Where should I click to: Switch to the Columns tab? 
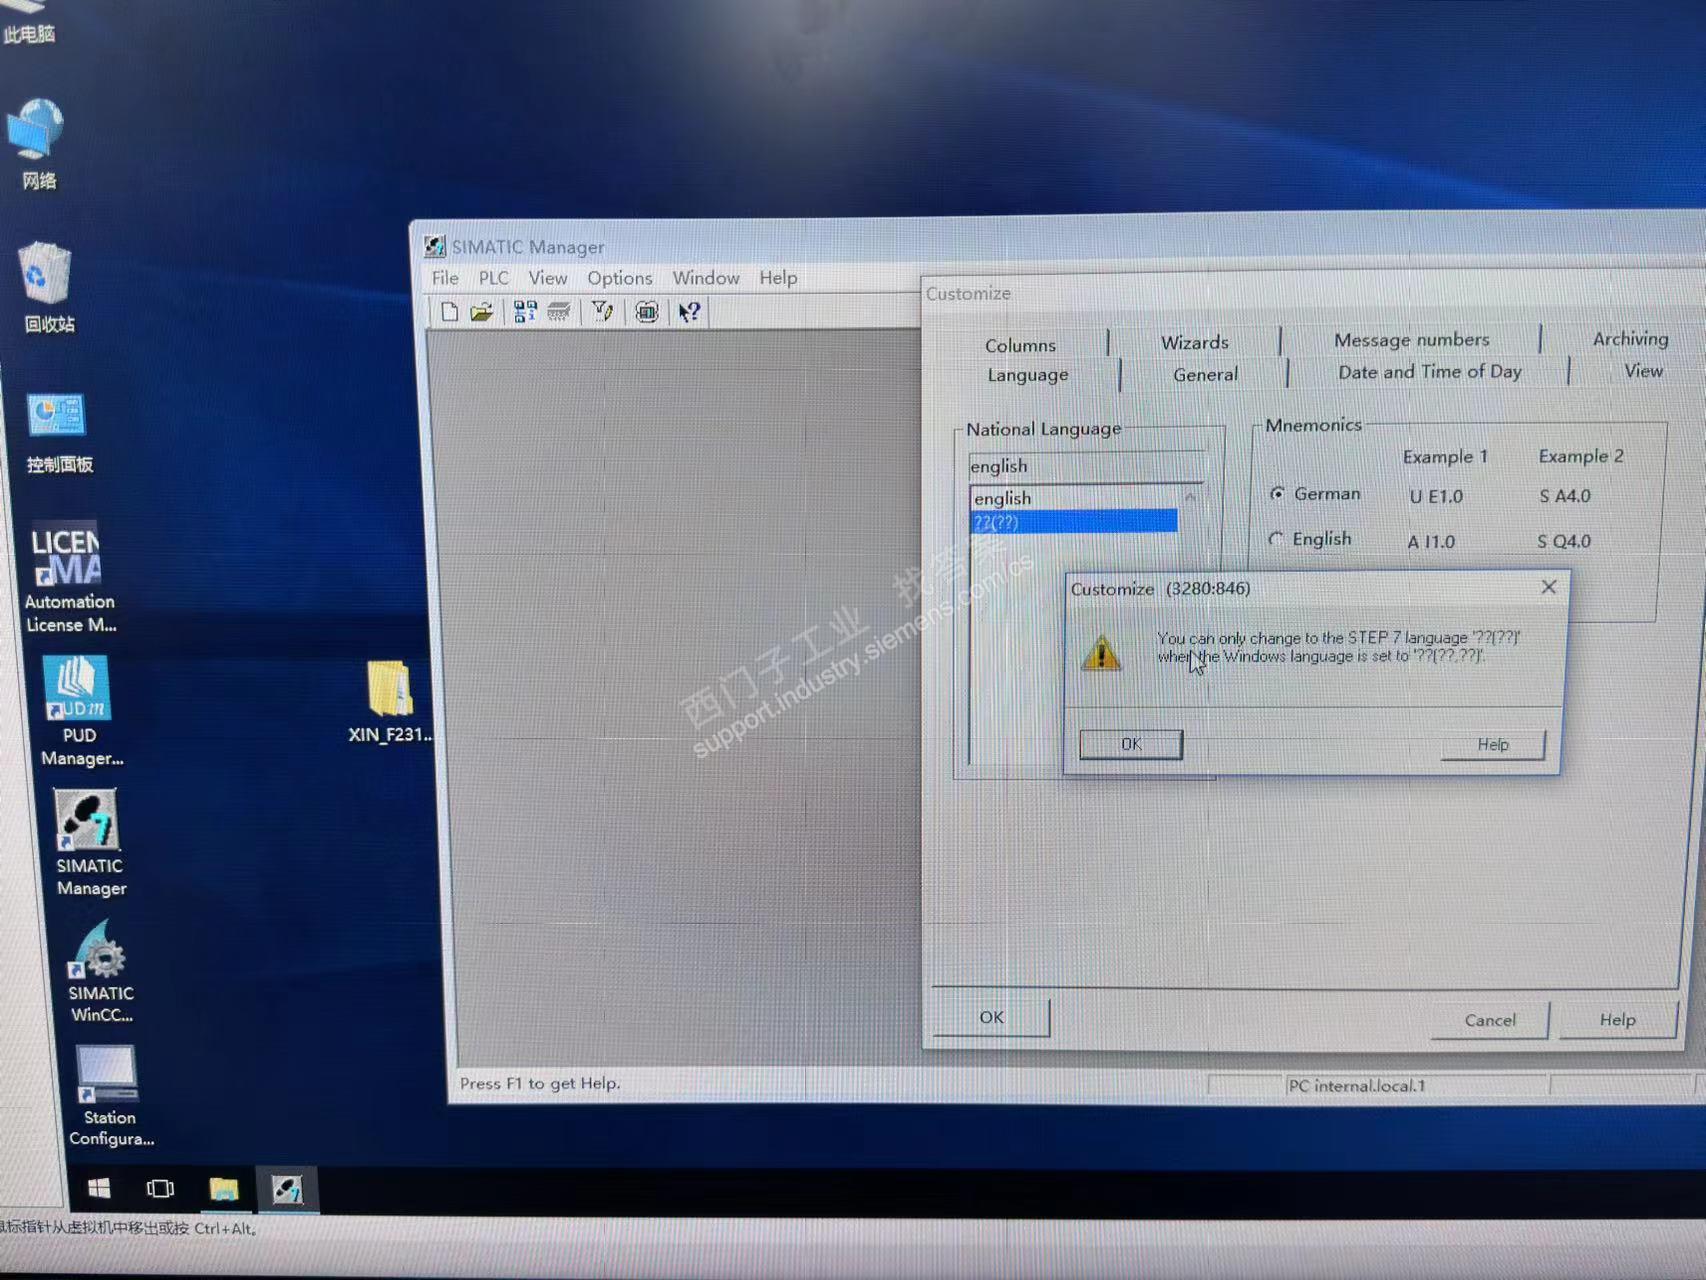pos(1020,345)
